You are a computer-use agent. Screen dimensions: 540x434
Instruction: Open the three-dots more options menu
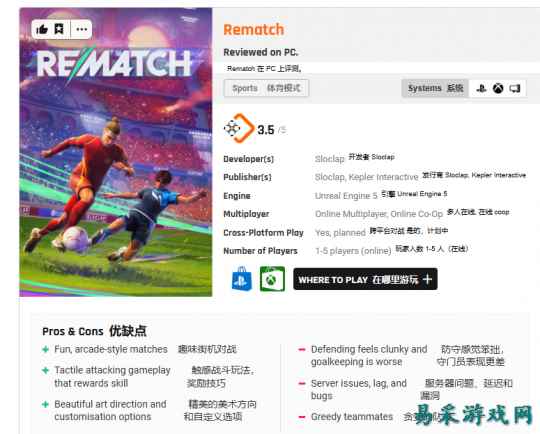[82, 29]
